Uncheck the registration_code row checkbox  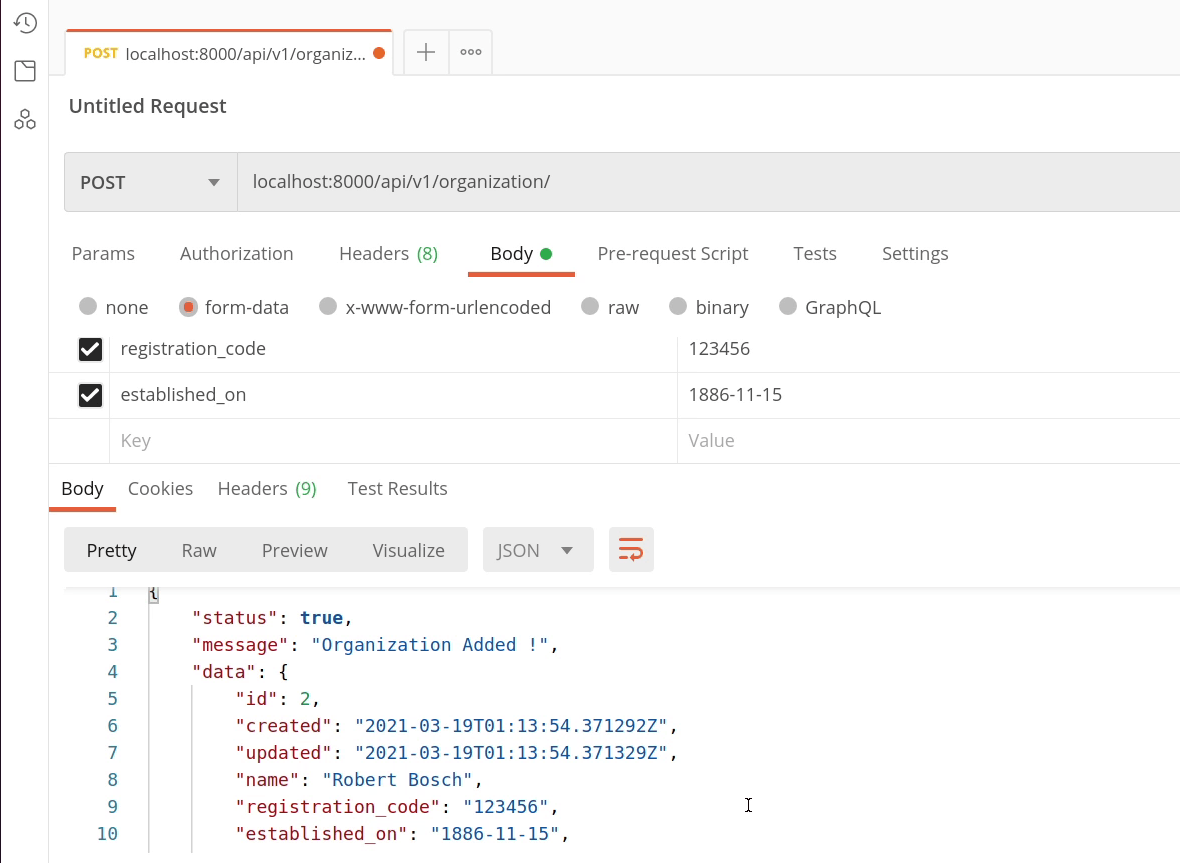pyautogui.click(x=90, y=349)
